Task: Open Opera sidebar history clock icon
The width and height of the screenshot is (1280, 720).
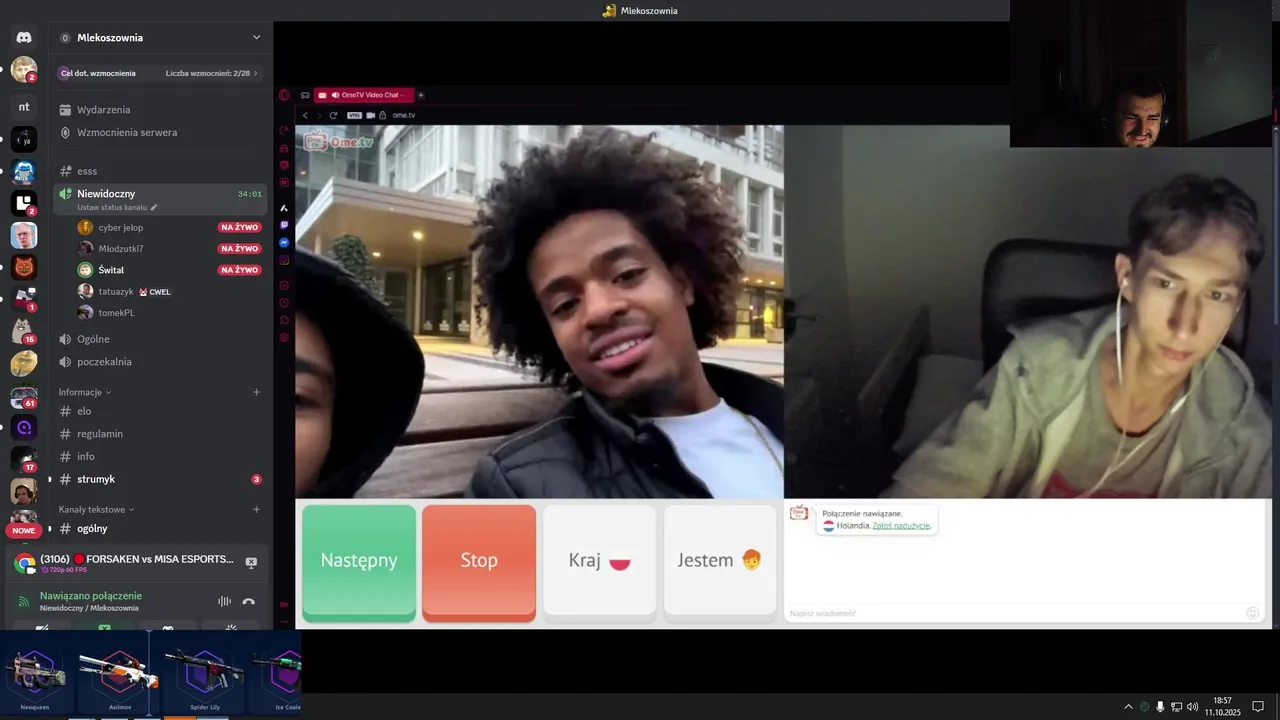Action: click(284, 303)
